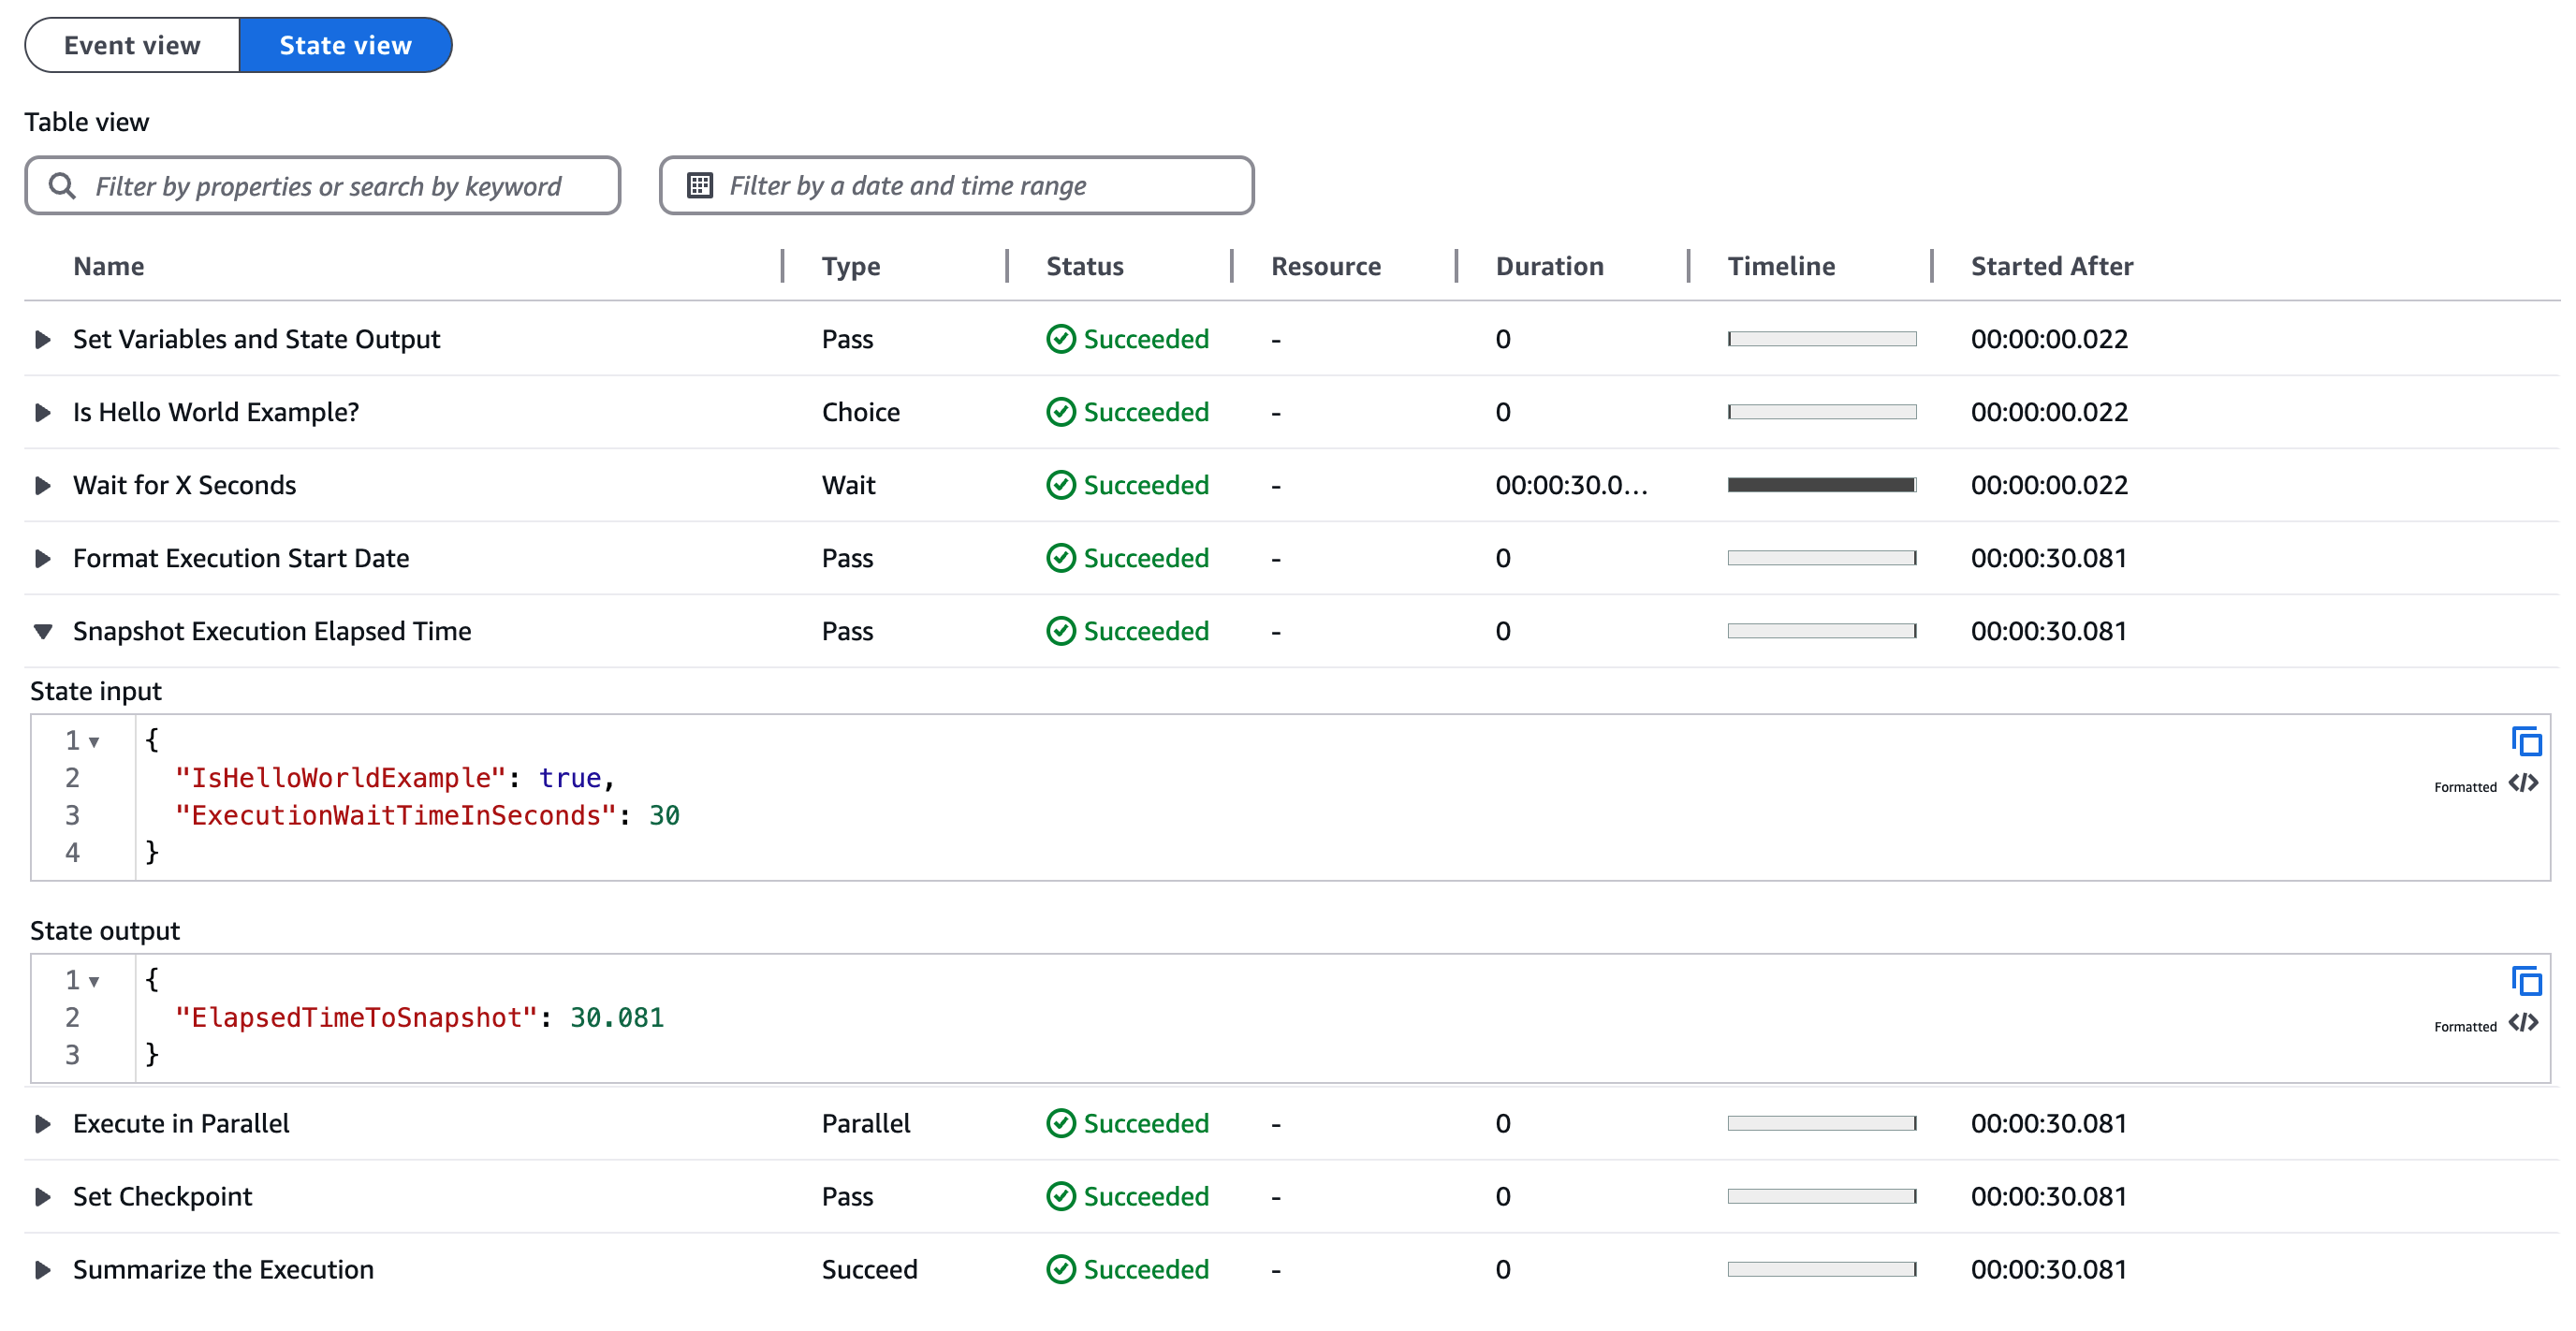Select the State view tab
Image resolution: width=2576 pixels, height=1331 pixels.
[344, 44]
